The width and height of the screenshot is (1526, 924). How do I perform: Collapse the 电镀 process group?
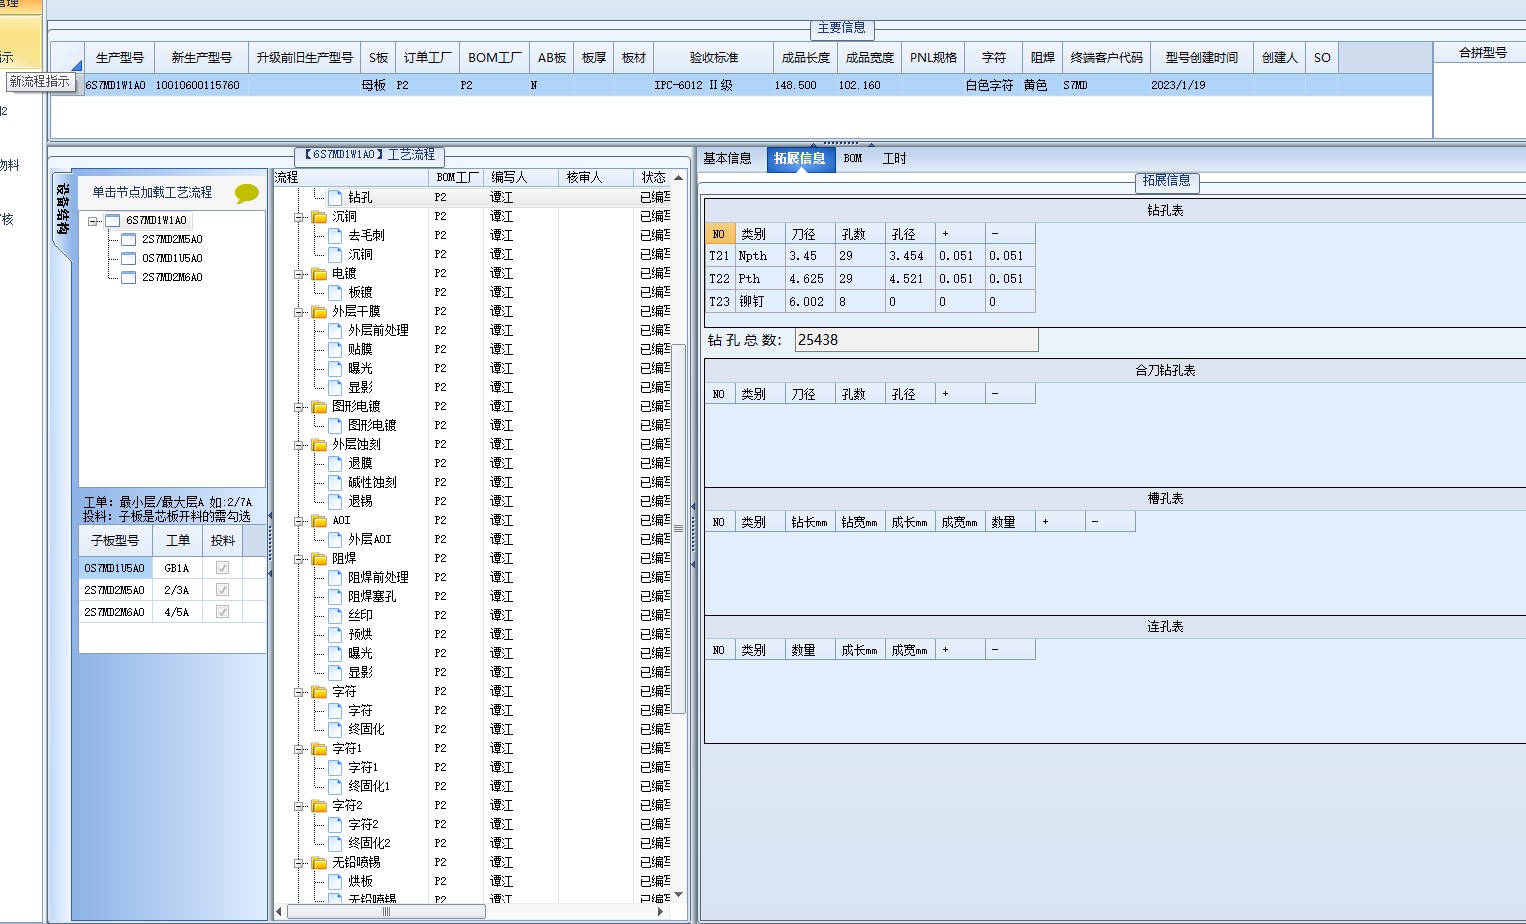[299, 274]
